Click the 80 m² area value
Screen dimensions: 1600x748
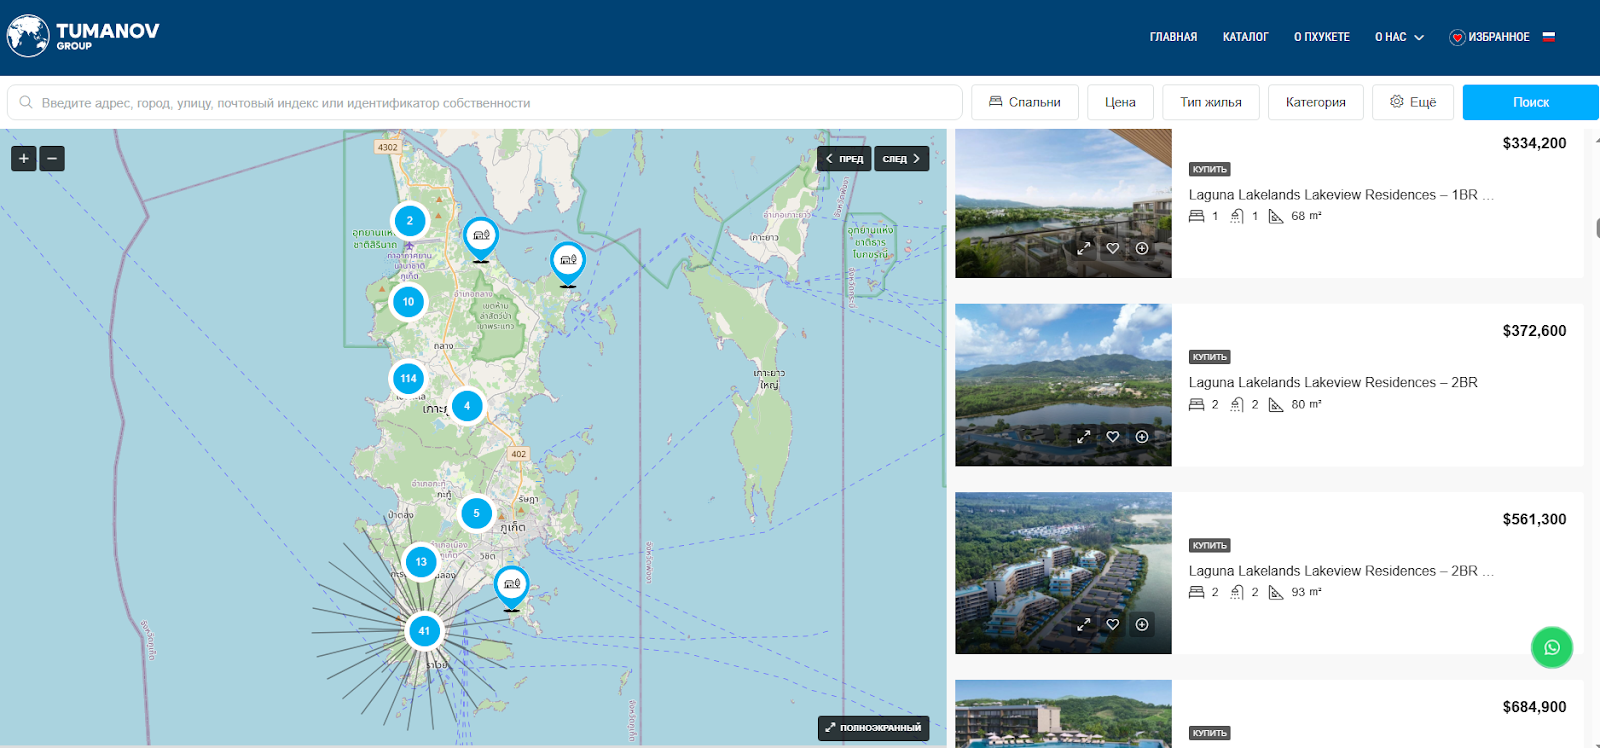pyautogui.click(x=1306, y=404)
